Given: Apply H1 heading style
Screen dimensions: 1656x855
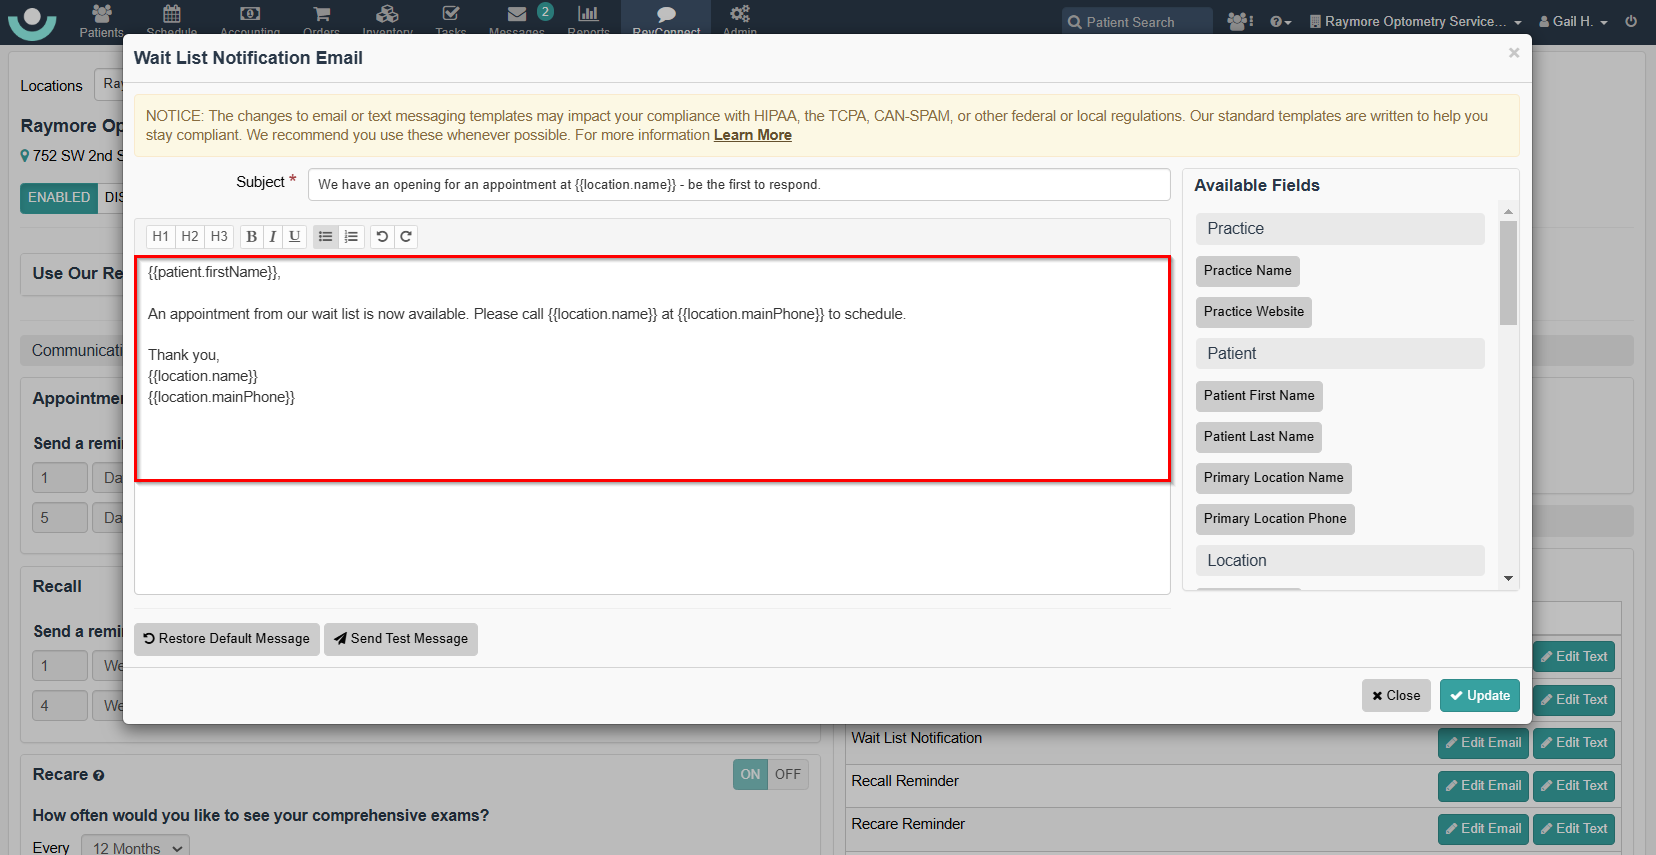Looking at the screenshot, I should (160, 237).
